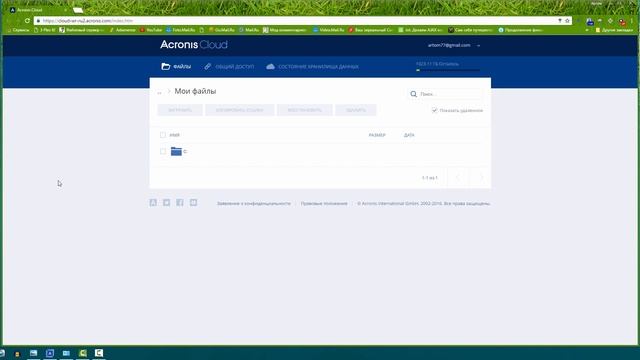Click Мои файлы breadcrumb title
The height and width of the screenshot is (360, 640).
[195, 91]
